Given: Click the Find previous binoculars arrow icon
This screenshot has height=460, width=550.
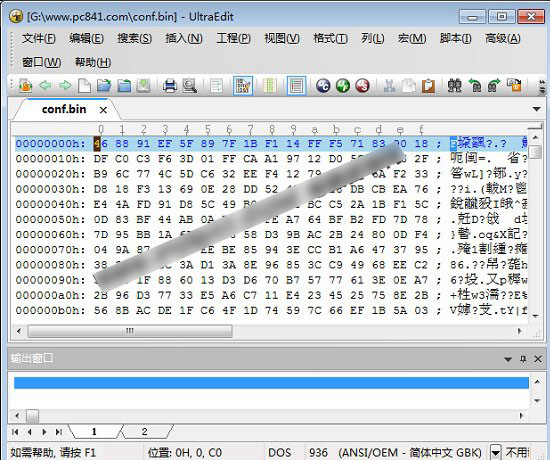Looking at the screenshot, I should 475,85.
